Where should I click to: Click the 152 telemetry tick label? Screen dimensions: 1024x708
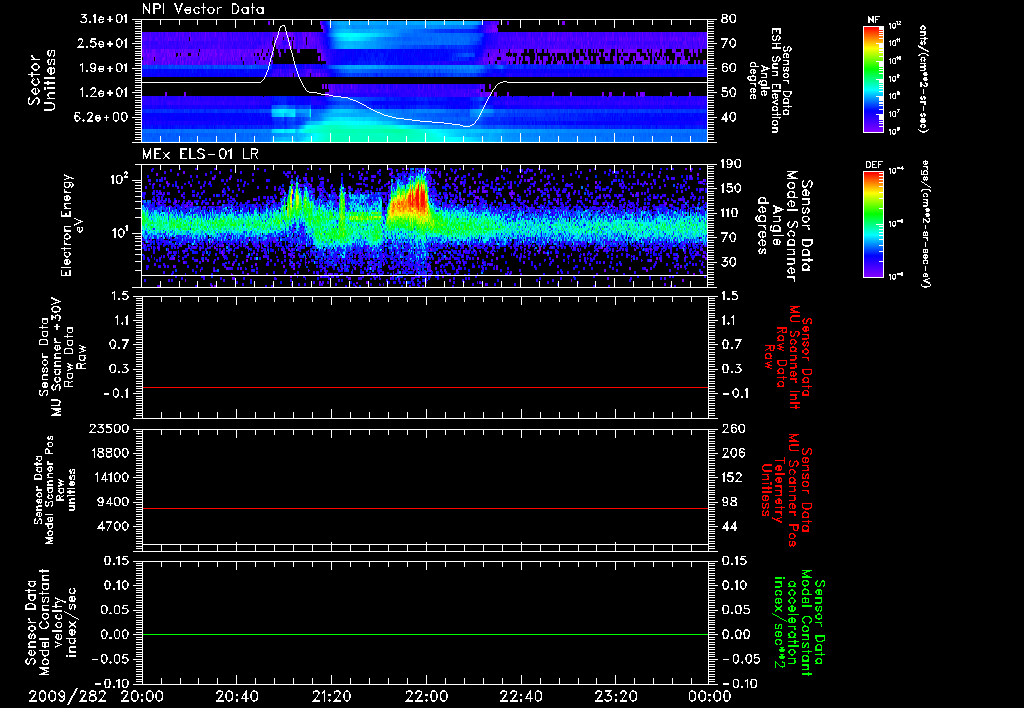point(732,477)
